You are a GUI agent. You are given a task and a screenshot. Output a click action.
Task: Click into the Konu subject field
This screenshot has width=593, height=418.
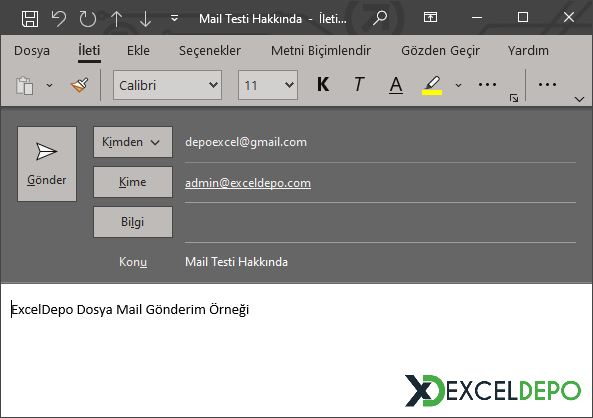click(380, 262)
